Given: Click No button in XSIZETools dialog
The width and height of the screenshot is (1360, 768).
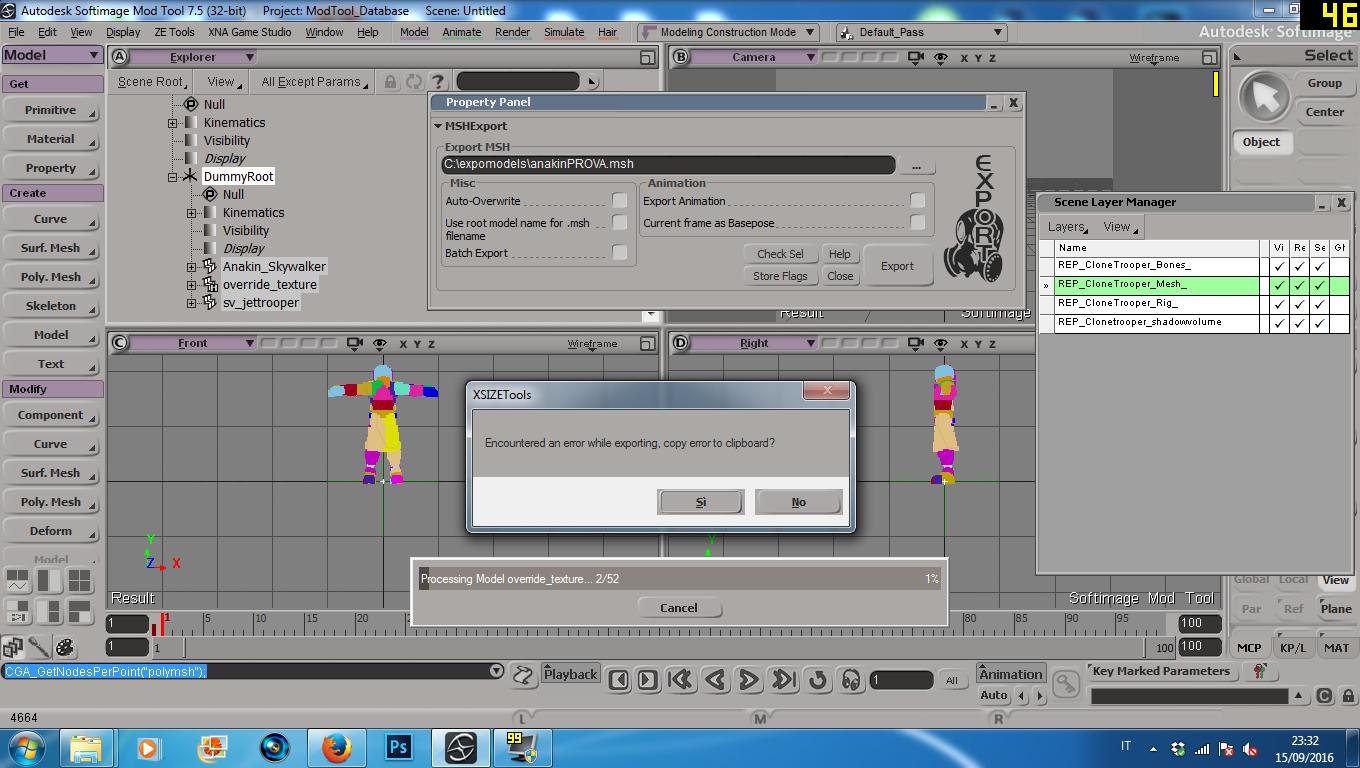Looking at the screenshot, I should point(798,502).
